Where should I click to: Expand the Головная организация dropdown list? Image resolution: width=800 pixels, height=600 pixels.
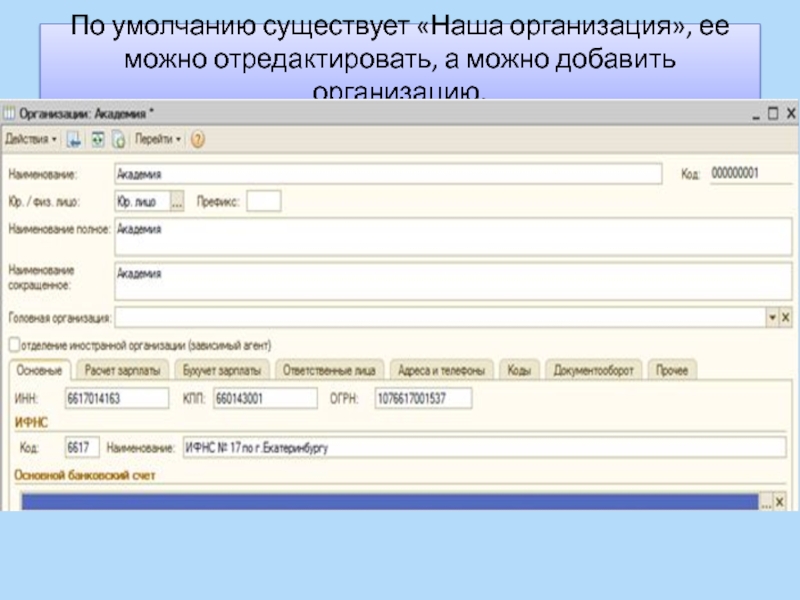(771, 317)
